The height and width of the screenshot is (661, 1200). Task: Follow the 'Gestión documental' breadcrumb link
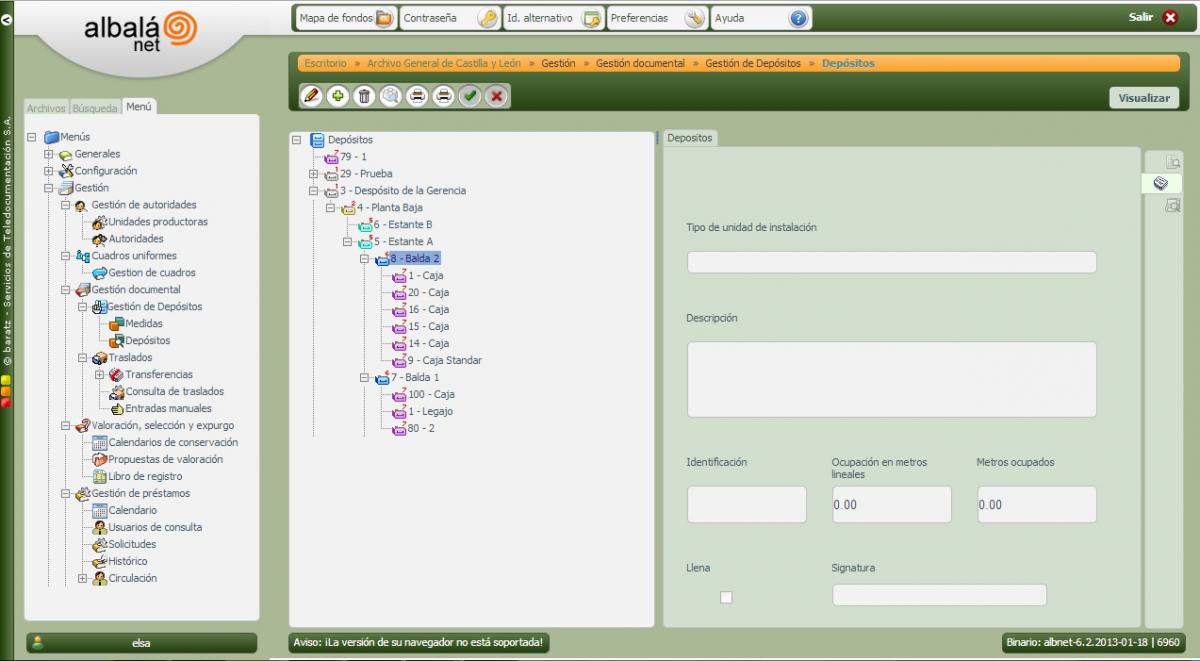coord(640,63)
